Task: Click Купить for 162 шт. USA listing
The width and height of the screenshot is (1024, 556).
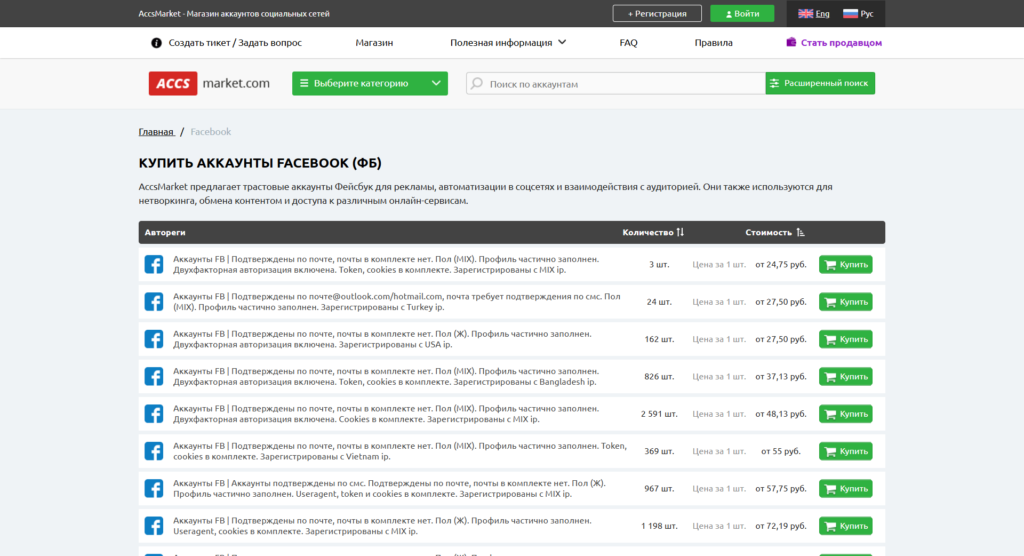Action: (846, 339)
